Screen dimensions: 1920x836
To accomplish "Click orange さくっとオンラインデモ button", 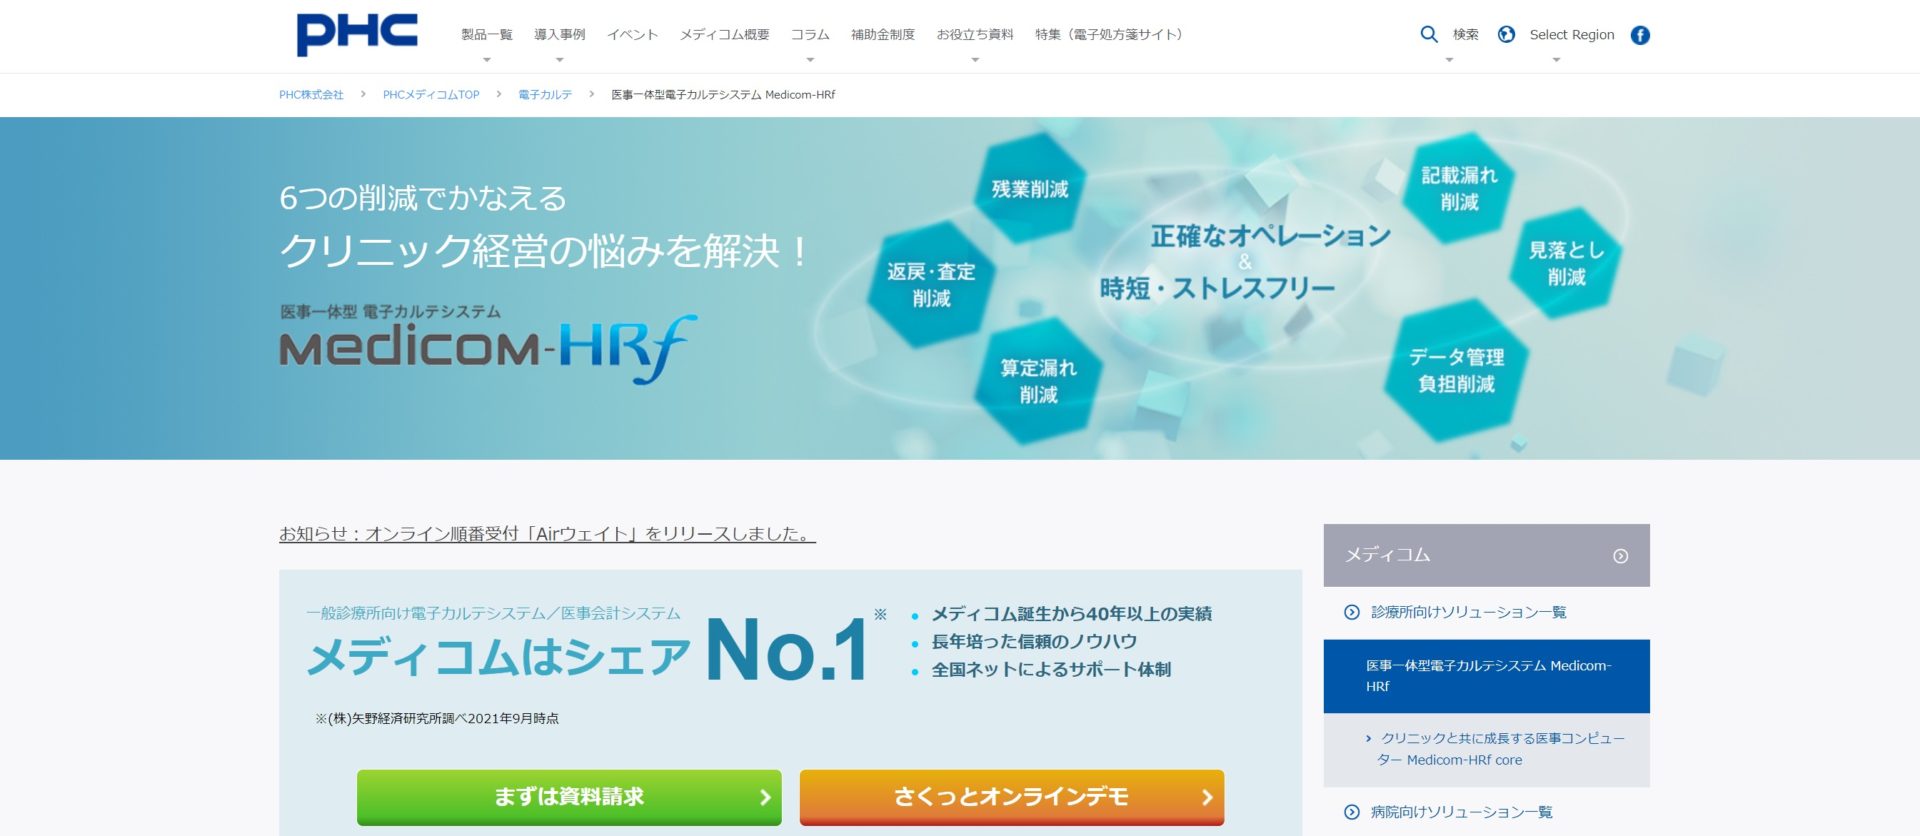I will 1012,797.
